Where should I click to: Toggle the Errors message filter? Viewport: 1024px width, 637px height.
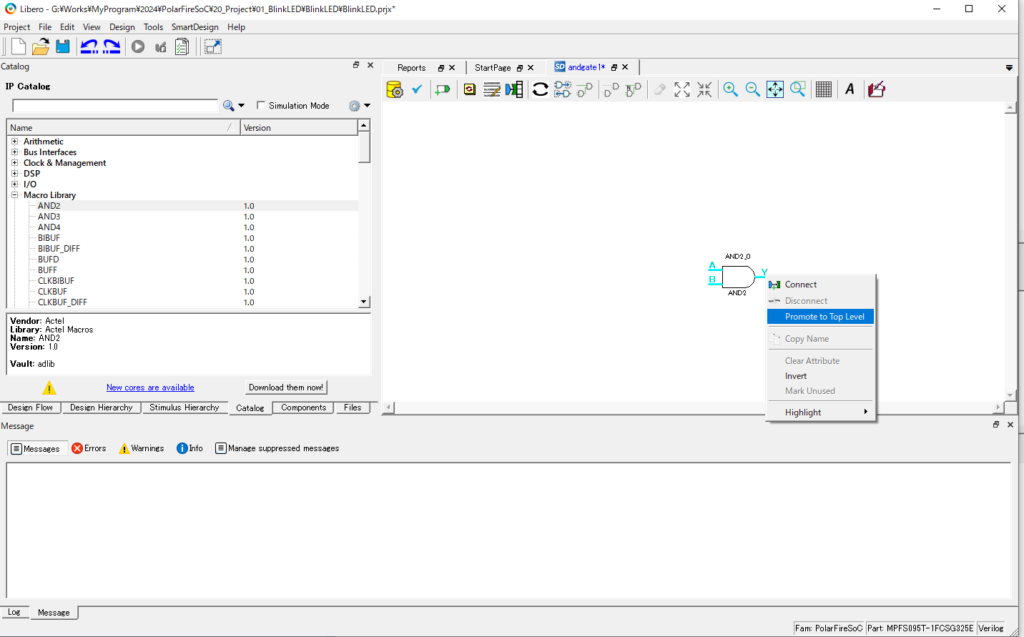(88, 448)
